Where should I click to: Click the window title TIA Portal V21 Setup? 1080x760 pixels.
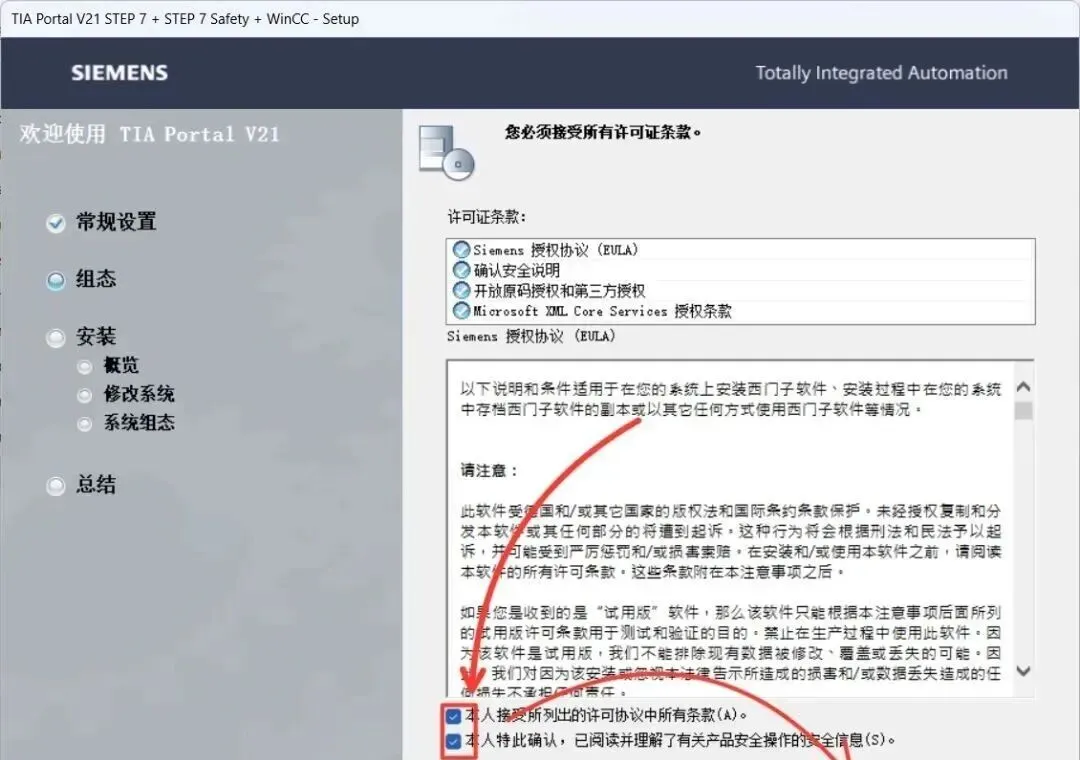tap(185, 19)
